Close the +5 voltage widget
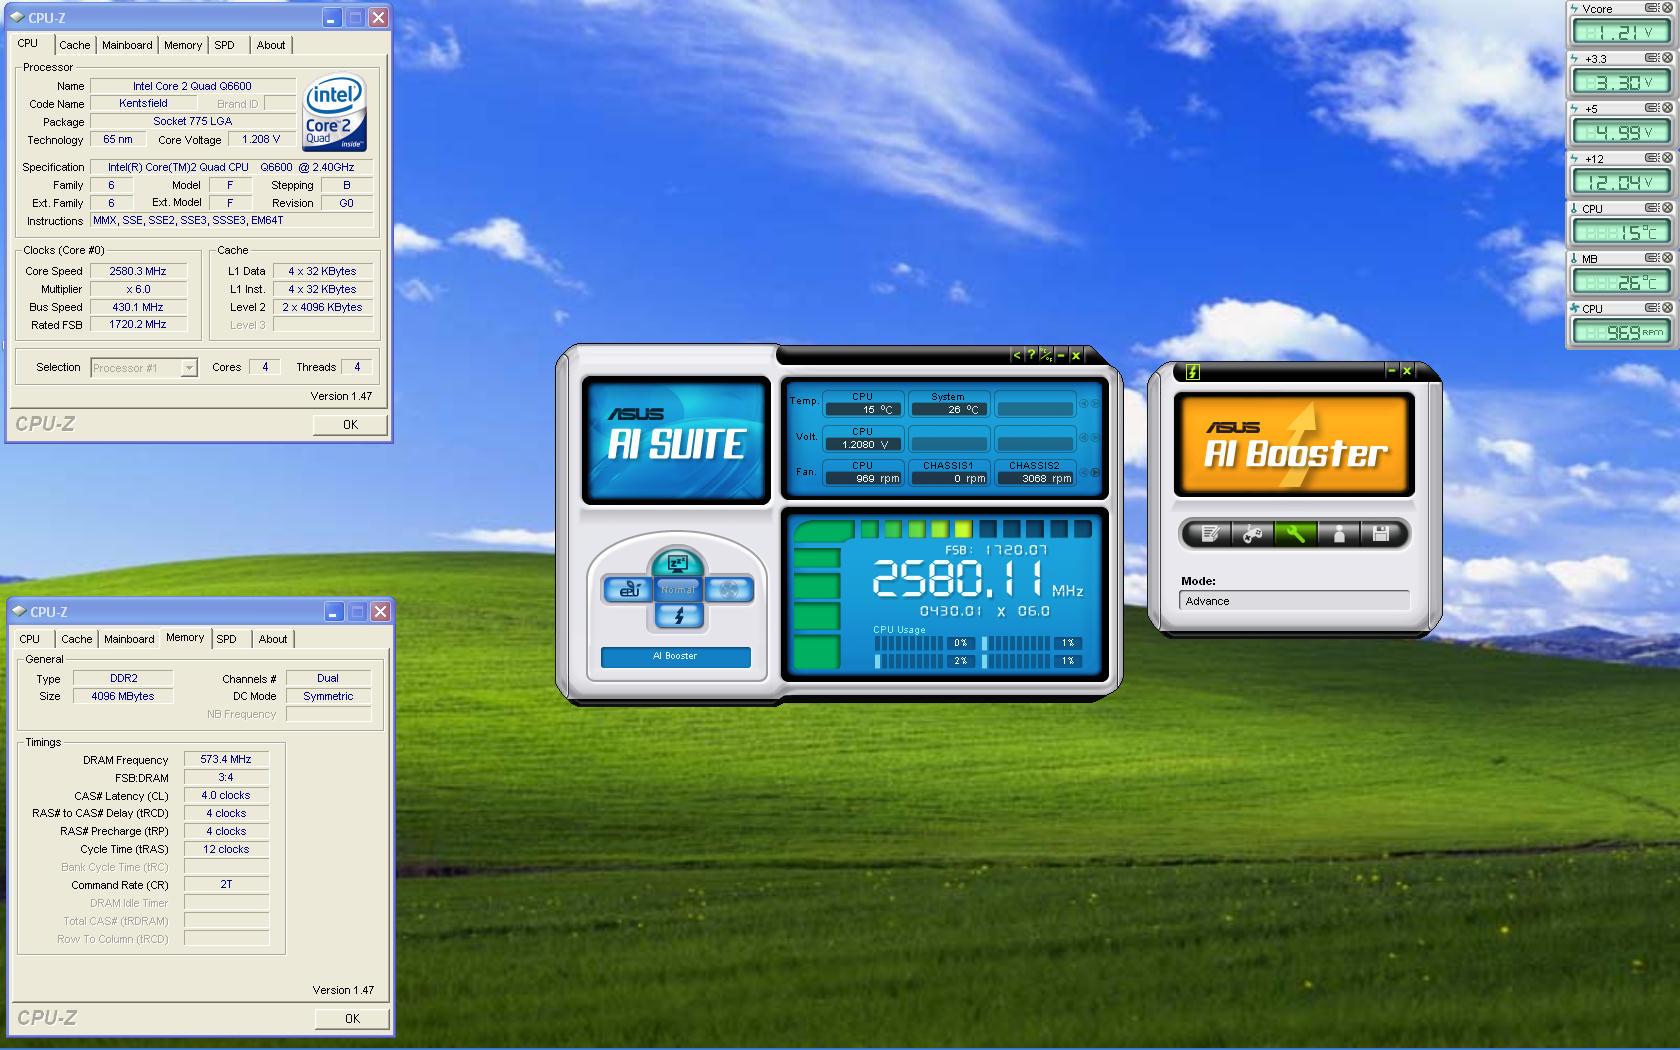This screenshot has width=1680, height=1050. [x=1667, y=108]
